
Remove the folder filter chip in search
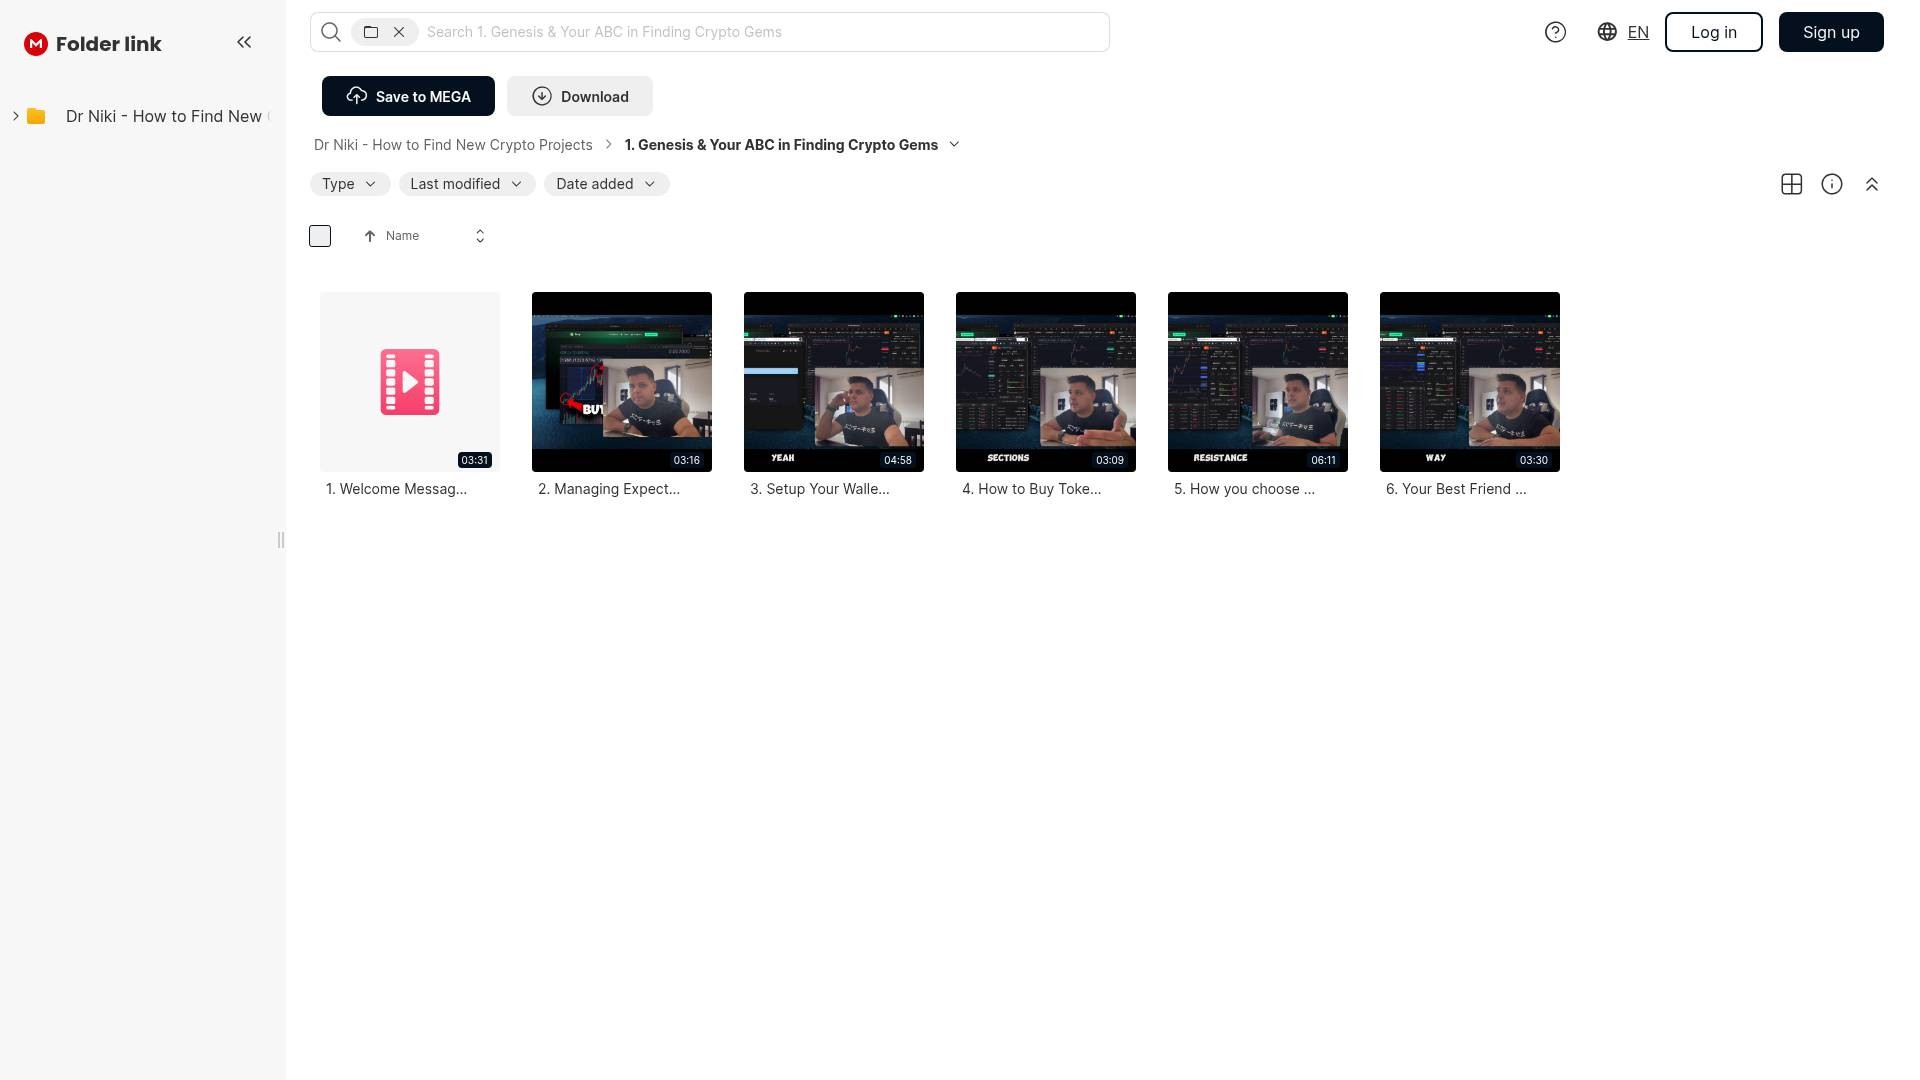[x=399, y=32]
